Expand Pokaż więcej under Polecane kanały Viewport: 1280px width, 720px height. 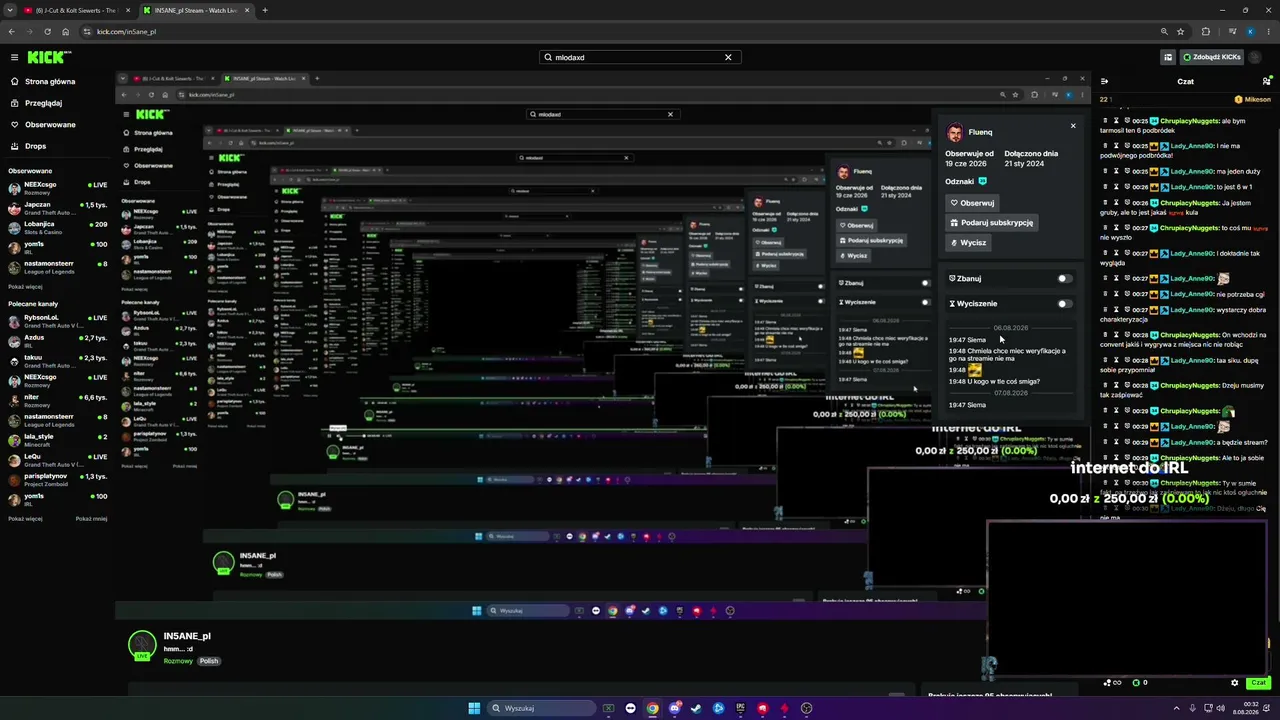click(25, 519)
